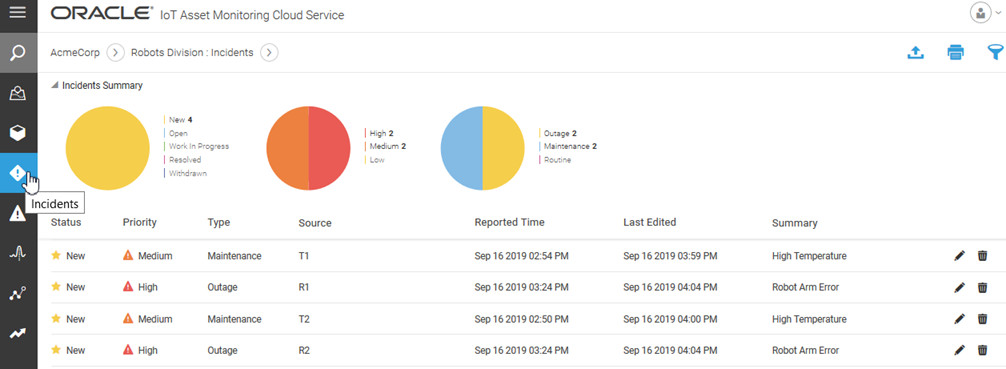Viewport: 1006px width, 369px height.
Task: Edit the T1 High Temperature incident
Action: [959, 256]
